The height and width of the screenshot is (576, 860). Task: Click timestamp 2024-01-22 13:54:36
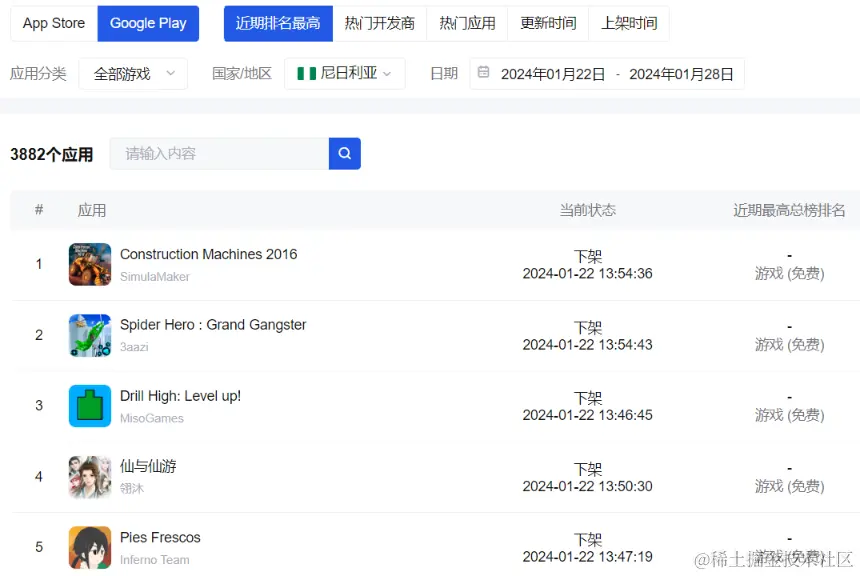point(587,274)
